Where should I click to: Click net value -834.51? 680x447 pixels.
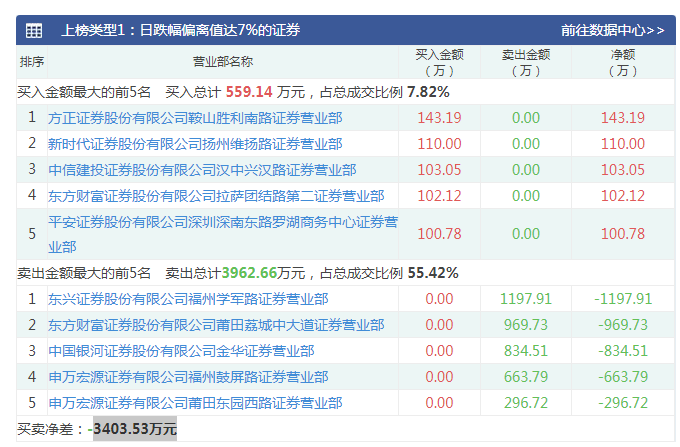coord(623,351)
